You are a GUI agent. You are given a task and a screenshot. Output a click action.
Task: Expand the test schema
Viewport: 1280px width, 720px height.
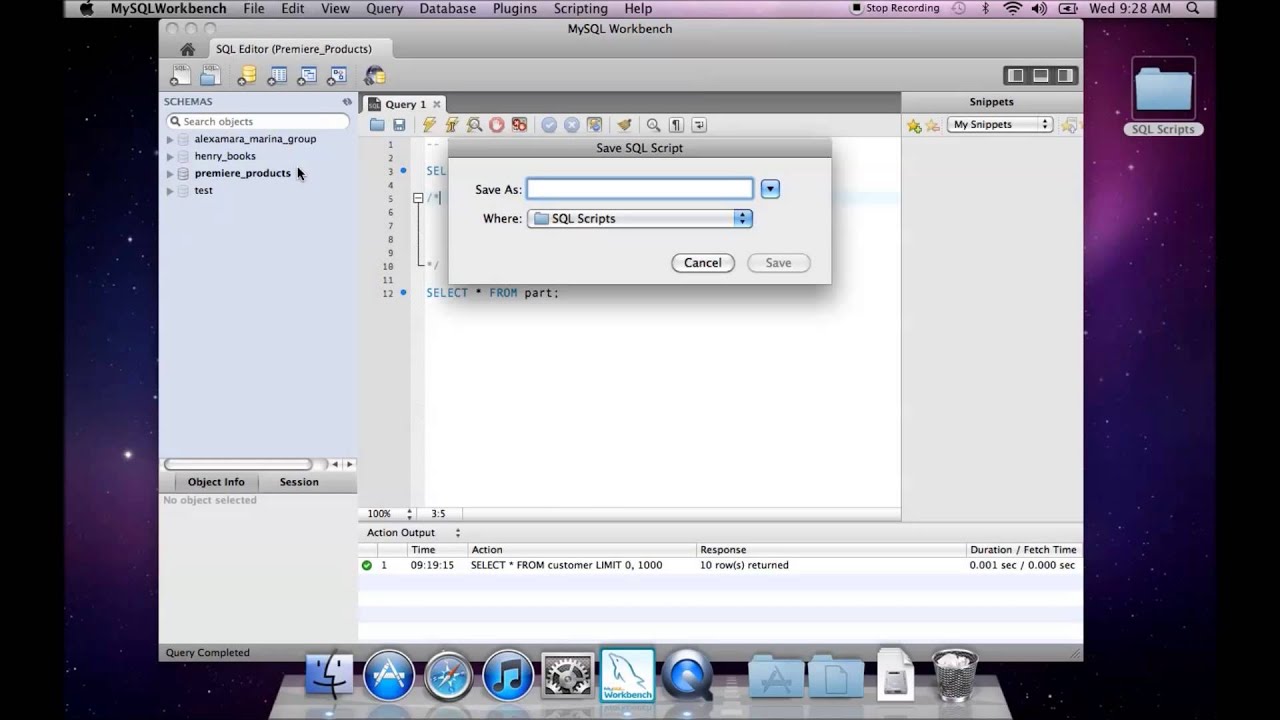(x=170, y=190)
